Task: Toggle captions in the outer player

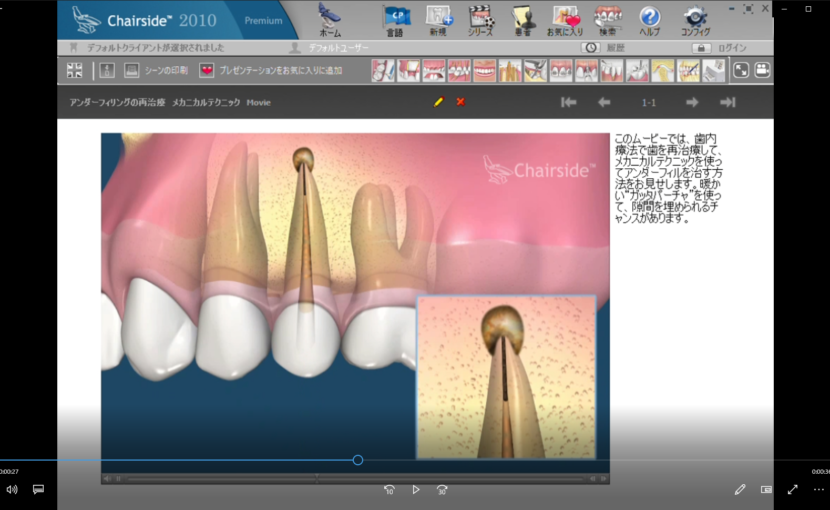Action: pos(38,490)
